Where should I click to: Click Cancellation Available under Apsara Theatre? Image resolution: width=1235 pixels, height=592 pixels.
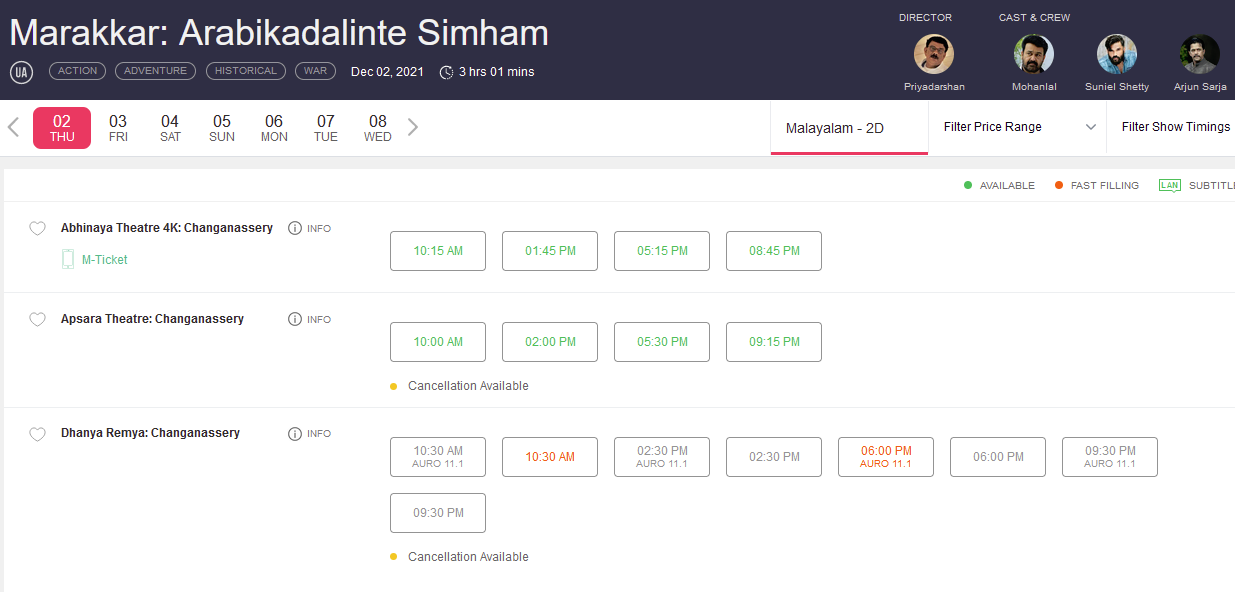pyautogui.click(x=468, y=386)
